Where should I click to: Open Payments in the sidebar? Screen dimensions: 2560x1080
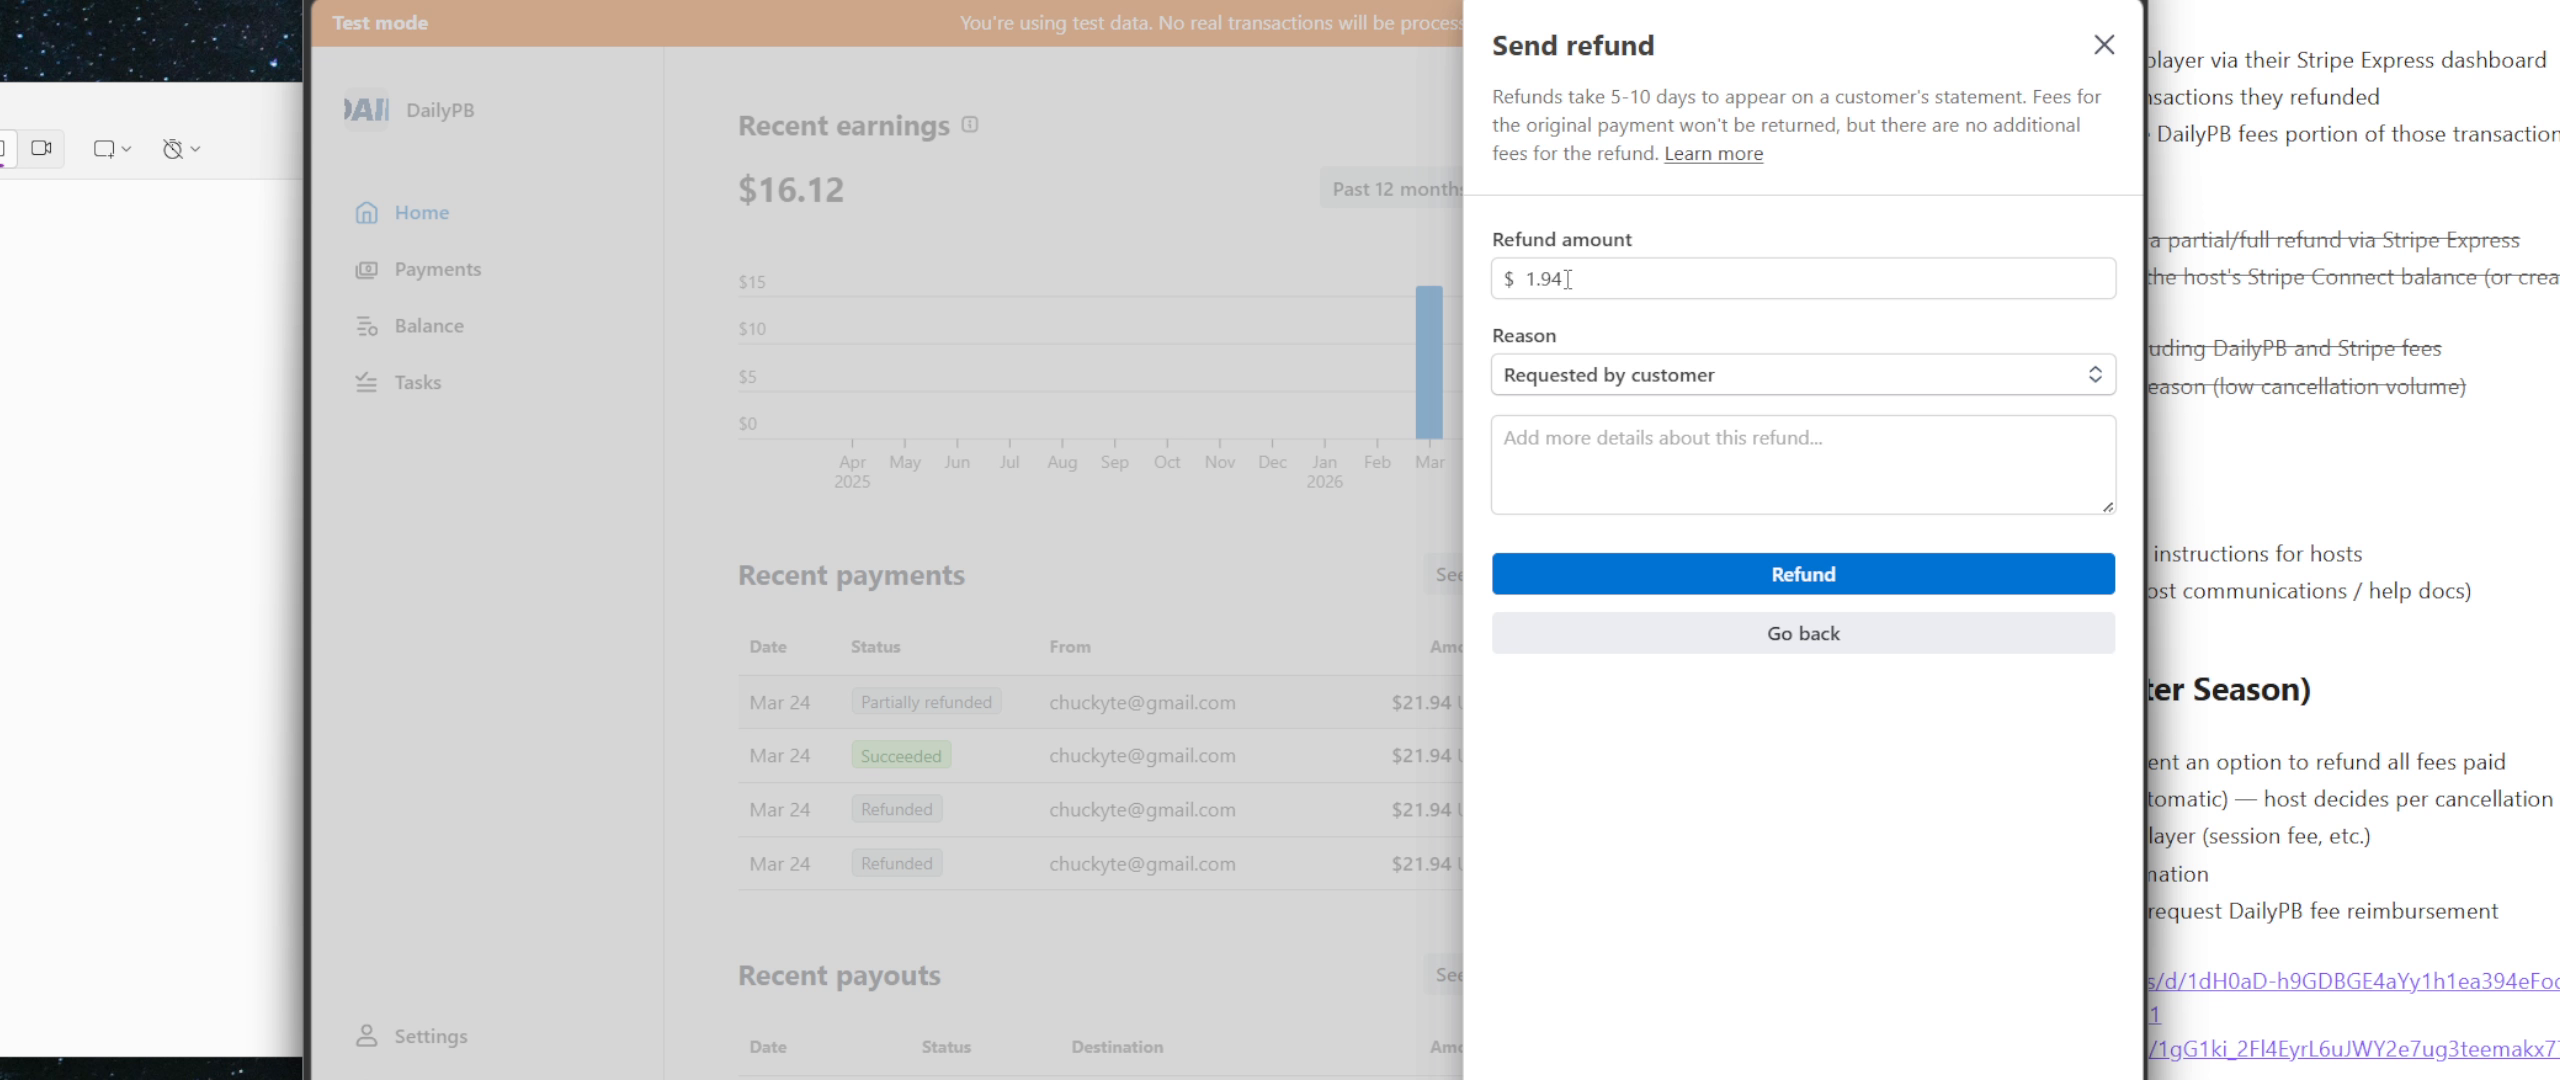[437, 269]
